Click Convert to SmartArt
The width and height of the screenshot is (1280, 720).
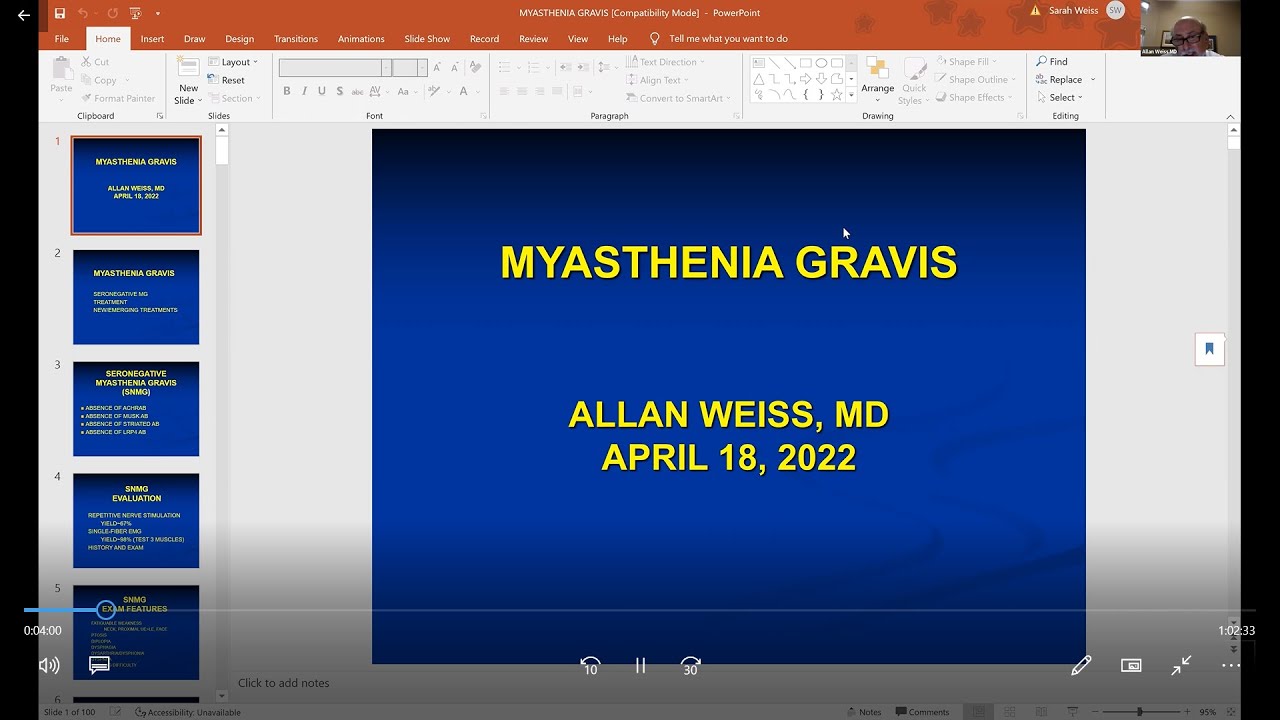coord(679,98)
